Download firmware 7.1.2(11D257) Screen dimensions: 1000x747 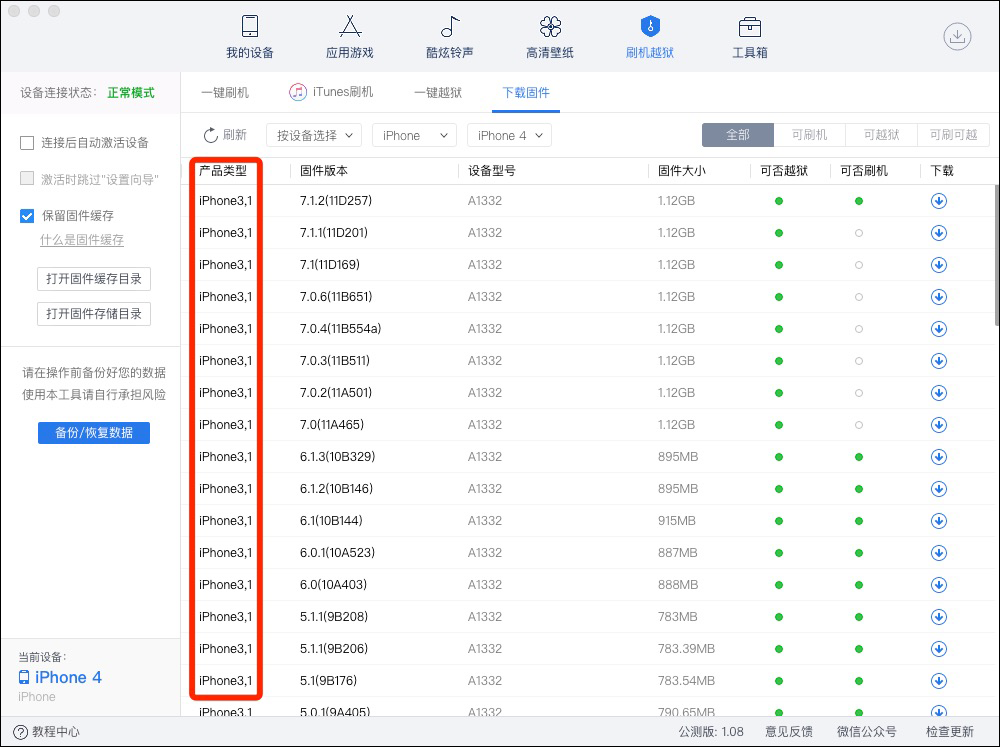click(x=939, y=201)
